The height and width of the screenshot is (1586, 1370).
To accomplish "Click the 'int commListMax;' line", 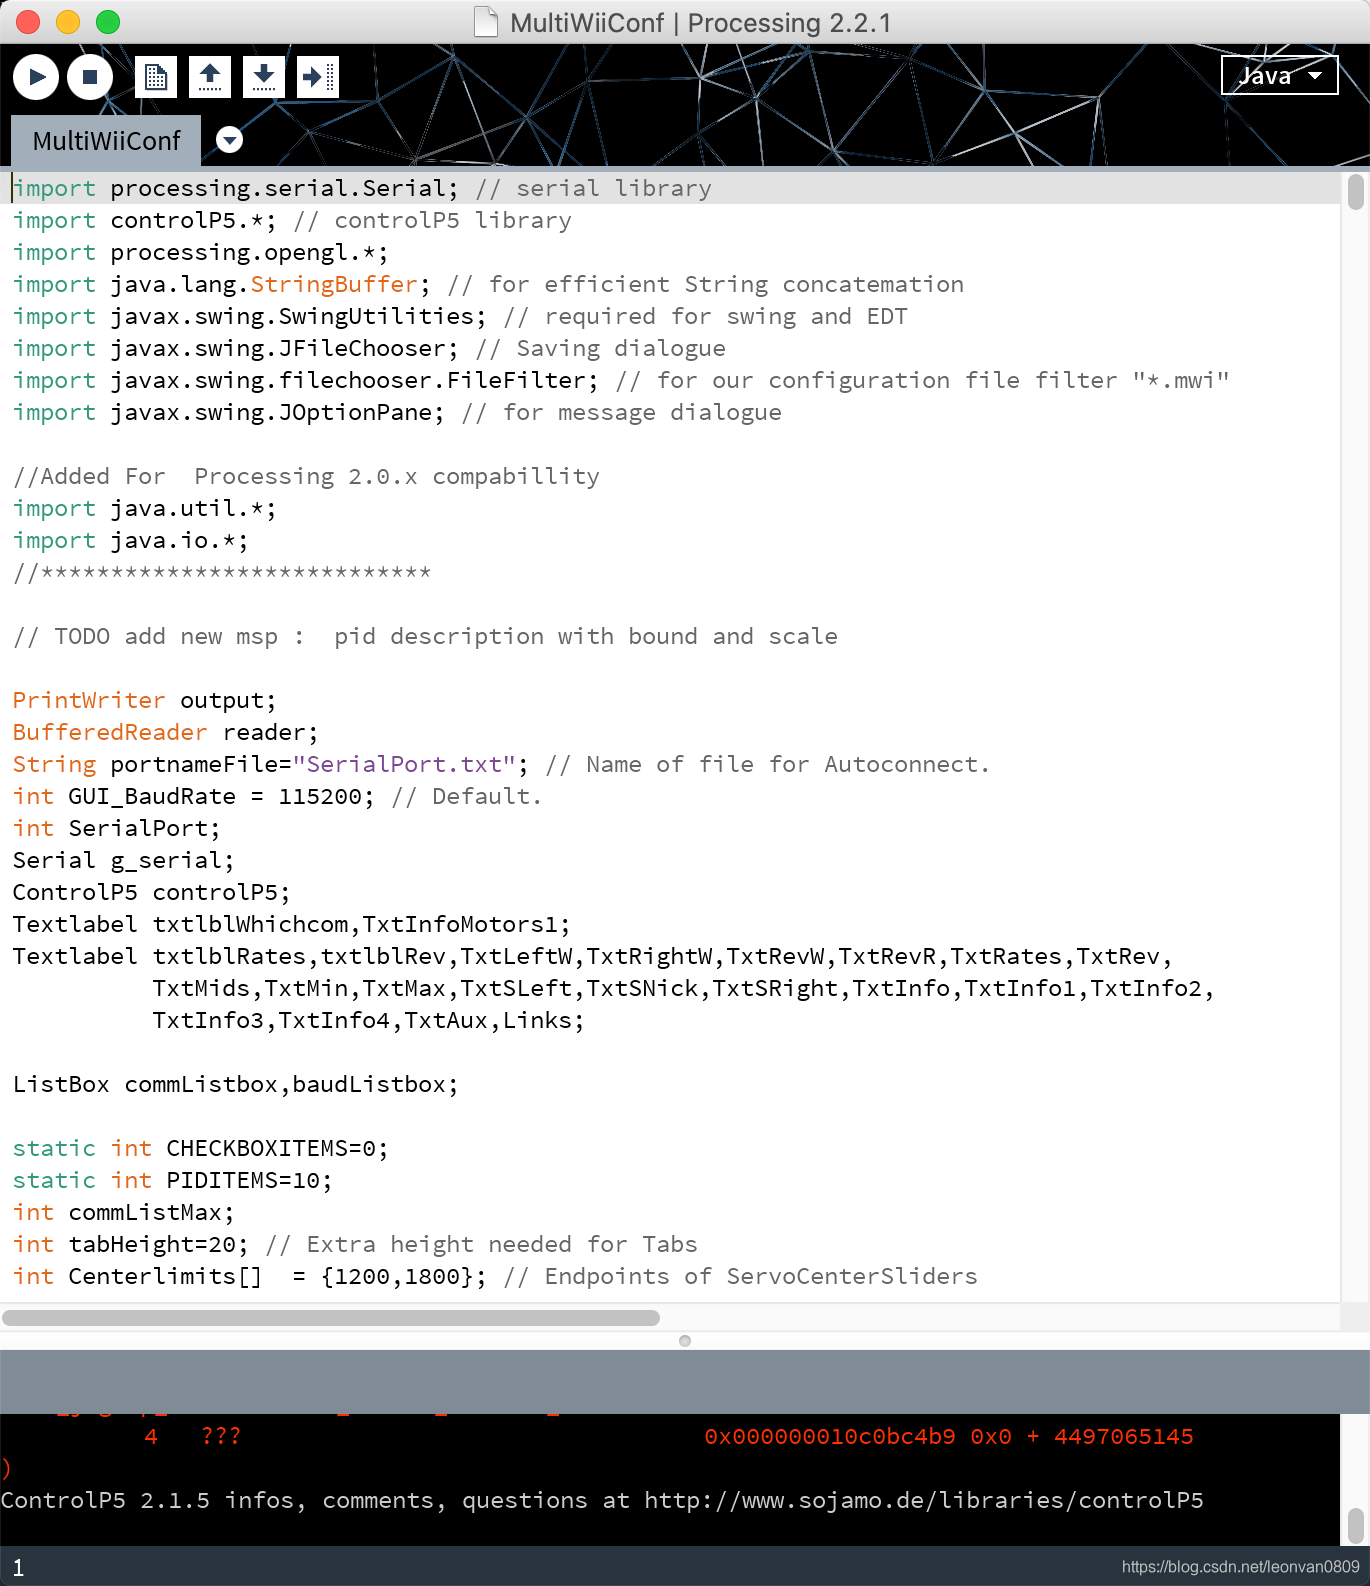I will point(124,1213).
